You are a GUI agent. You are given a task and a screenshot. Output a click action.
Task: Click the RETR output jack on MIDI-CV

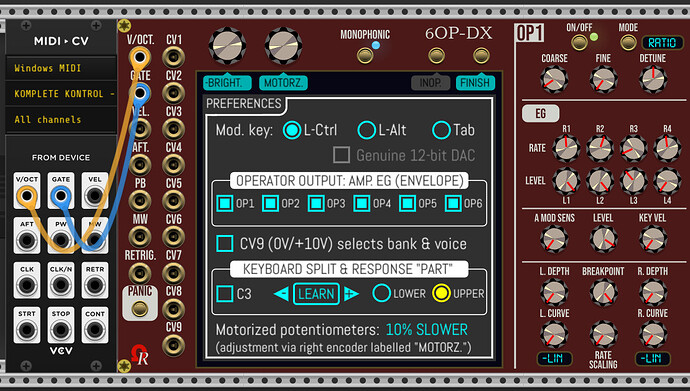[x=95, y=285]
